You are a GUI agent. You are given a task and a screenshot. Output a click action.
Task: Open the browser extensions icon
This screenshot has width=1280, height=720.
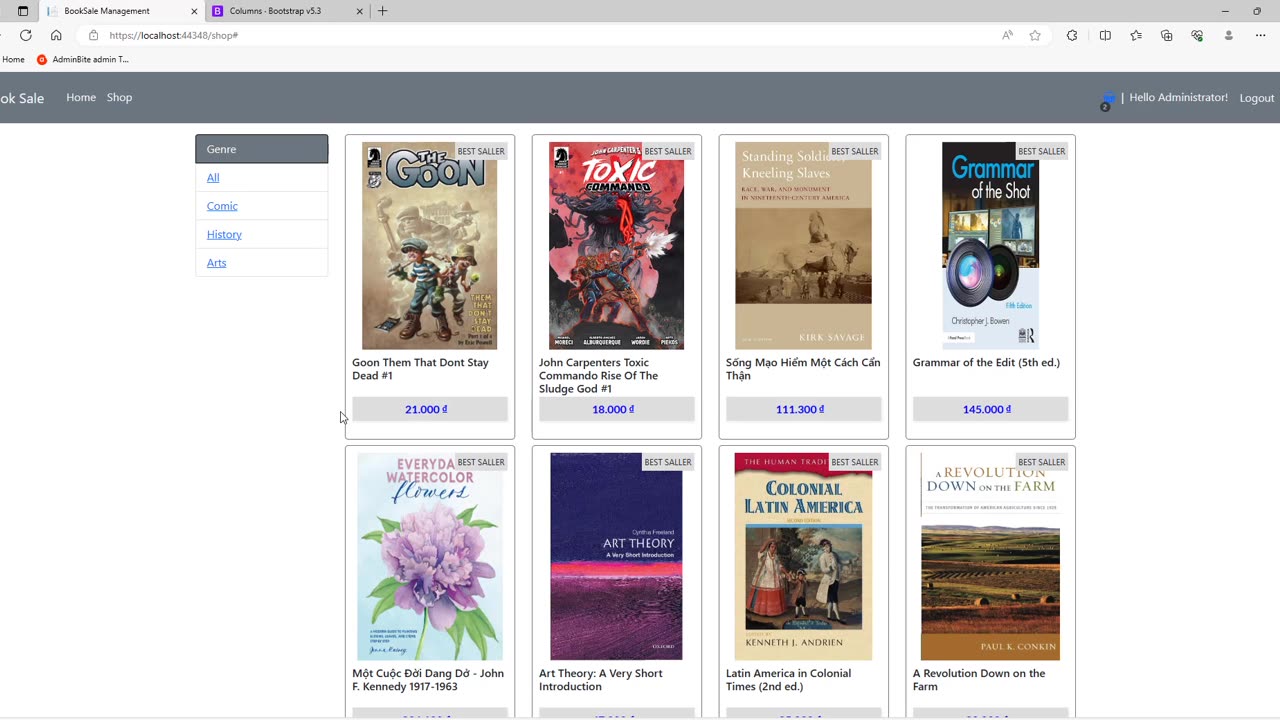coord(1072,35)
